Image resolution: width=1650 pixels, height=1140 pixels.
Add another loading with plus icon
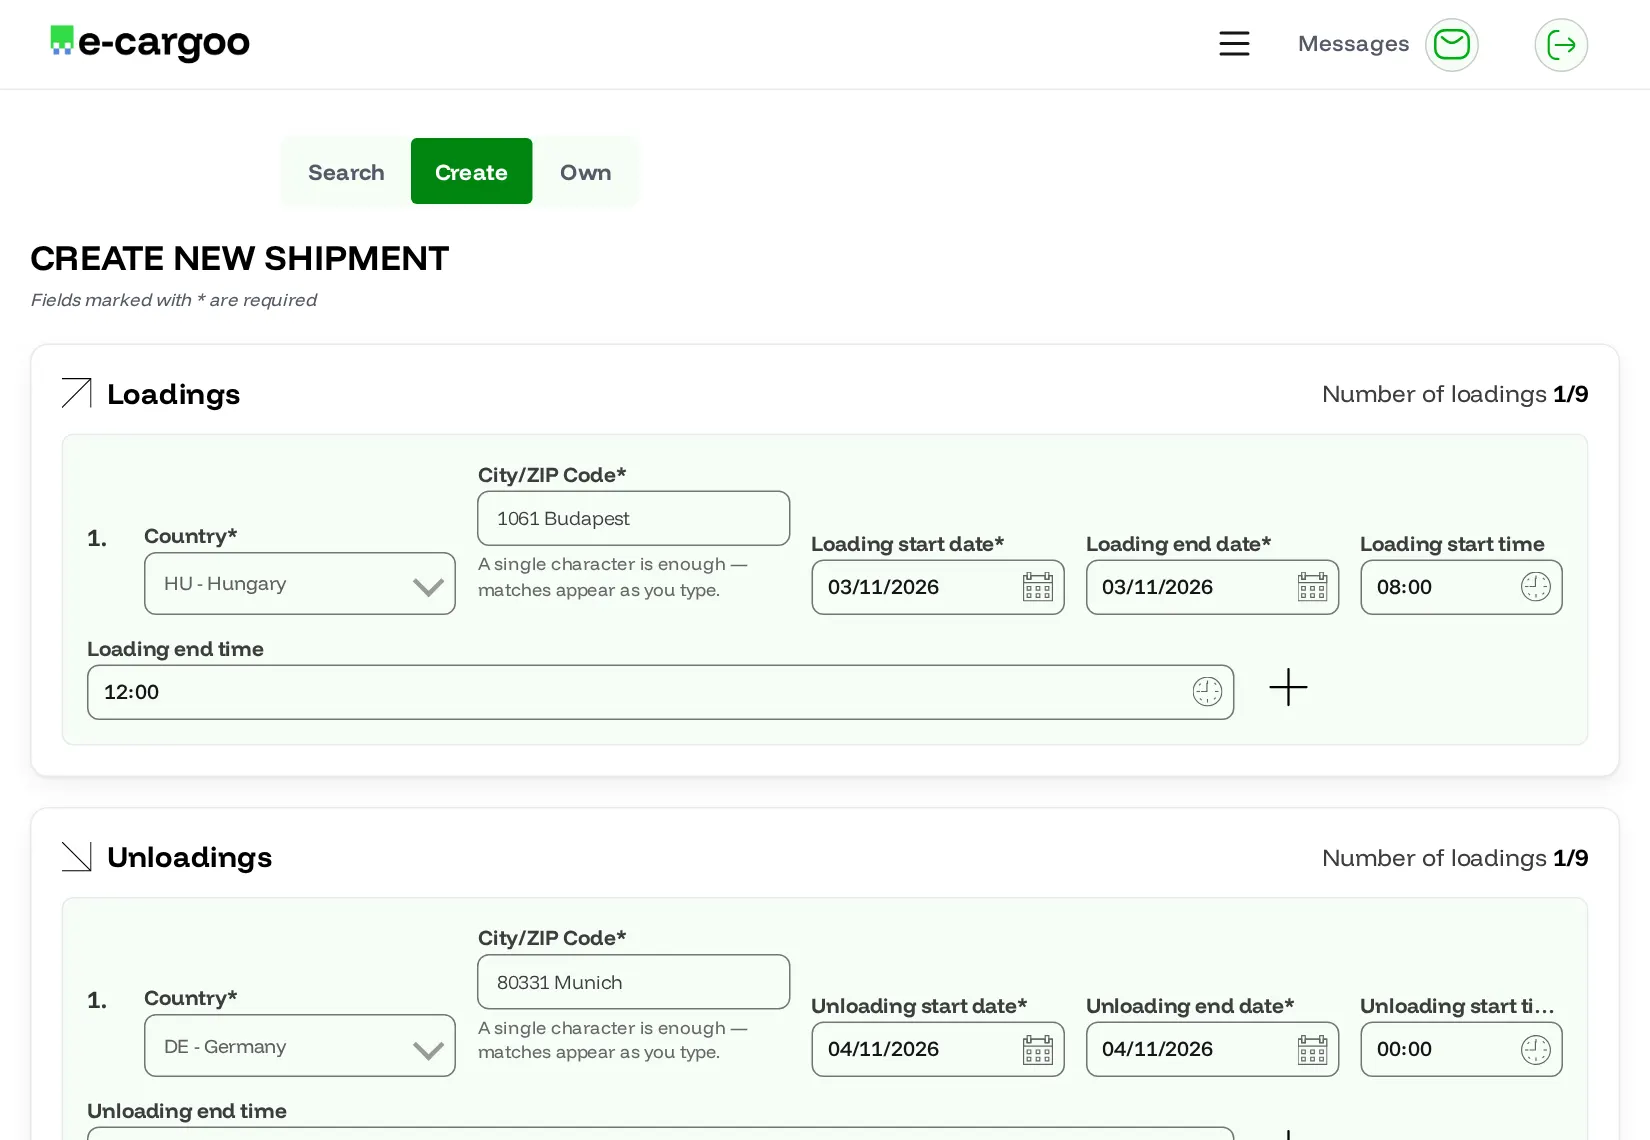(x=1288, y=688)
